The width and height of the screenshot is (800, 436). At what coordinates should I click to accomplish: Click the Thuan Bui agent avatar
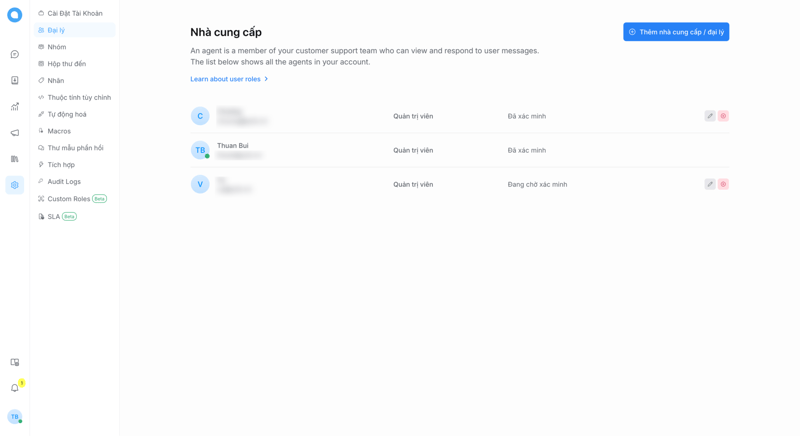click(200, 150)
